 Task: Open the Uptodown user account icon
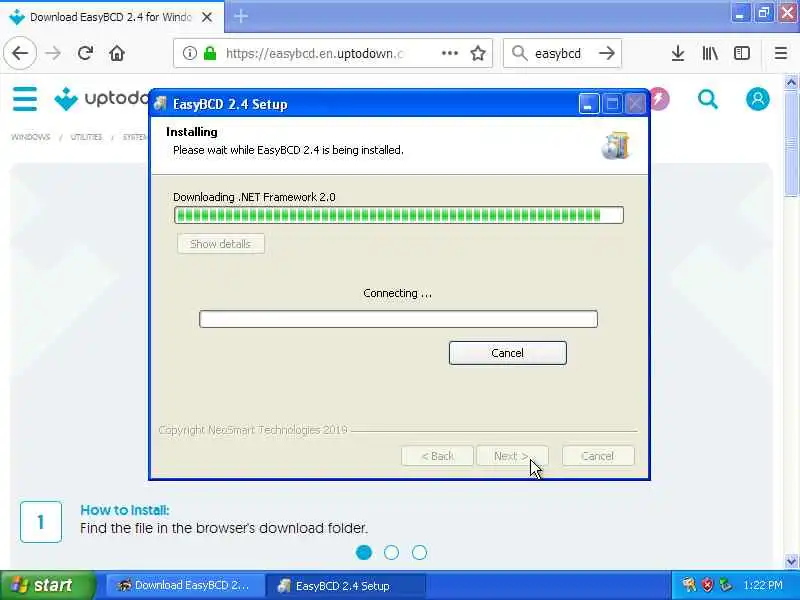coord(758,99)
